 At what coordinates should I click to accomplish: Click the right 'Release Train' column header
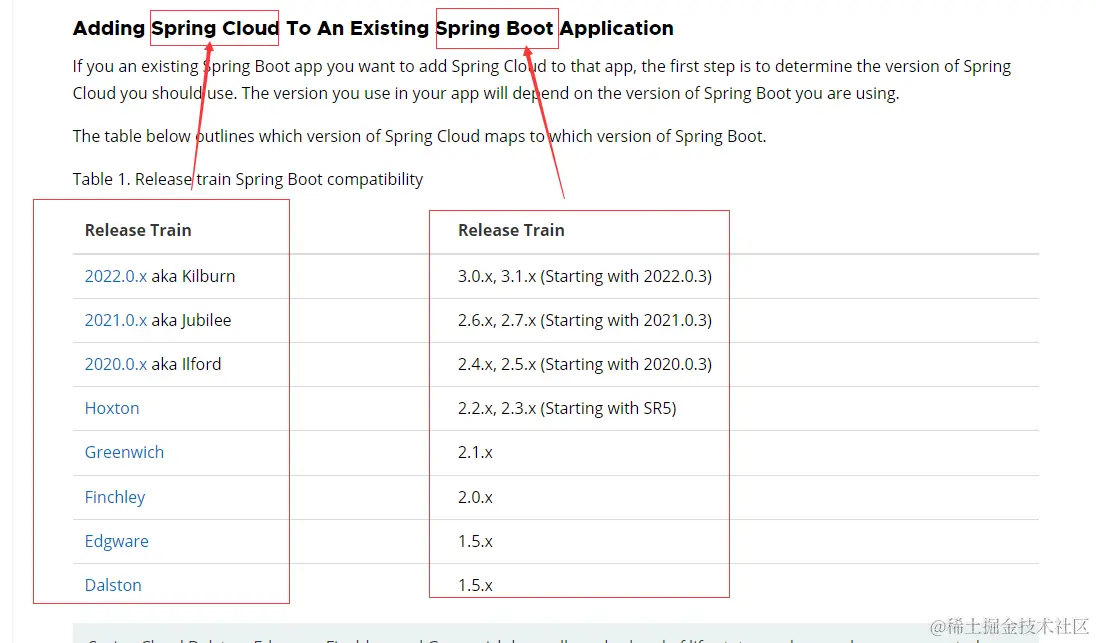[511, 230]
